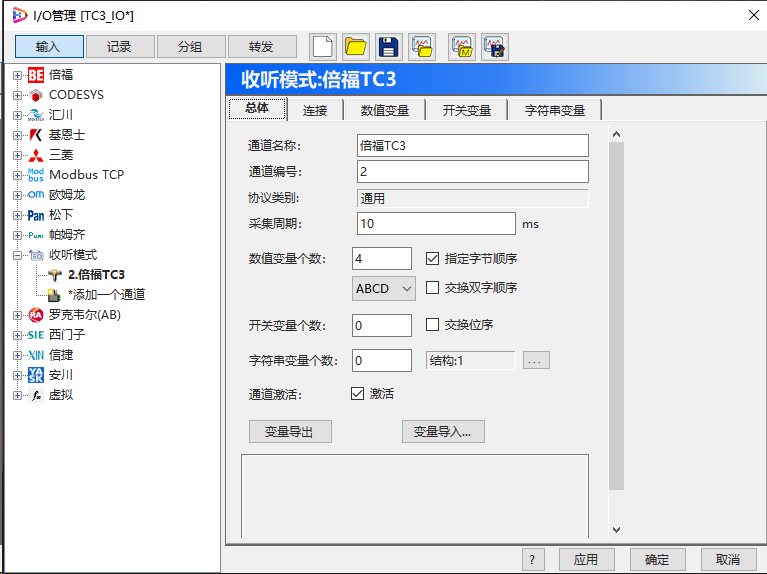
Task: Click the chart with M folder icon
Action: pos(462,47)
